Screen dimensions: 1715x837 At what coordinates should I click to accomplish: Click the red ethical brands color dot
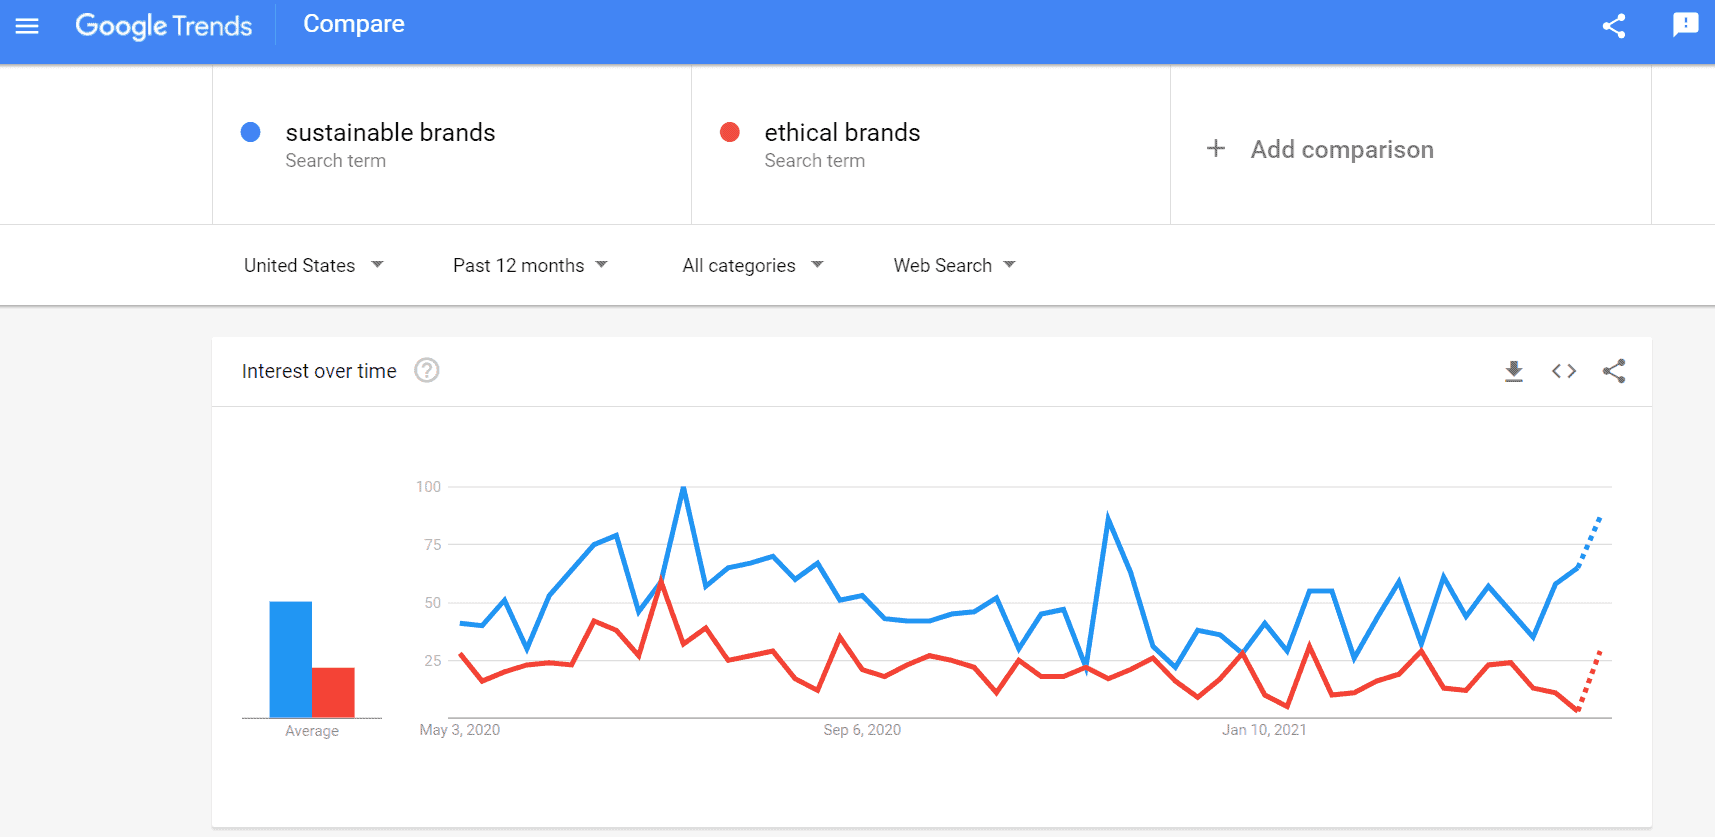pos(730,132)
